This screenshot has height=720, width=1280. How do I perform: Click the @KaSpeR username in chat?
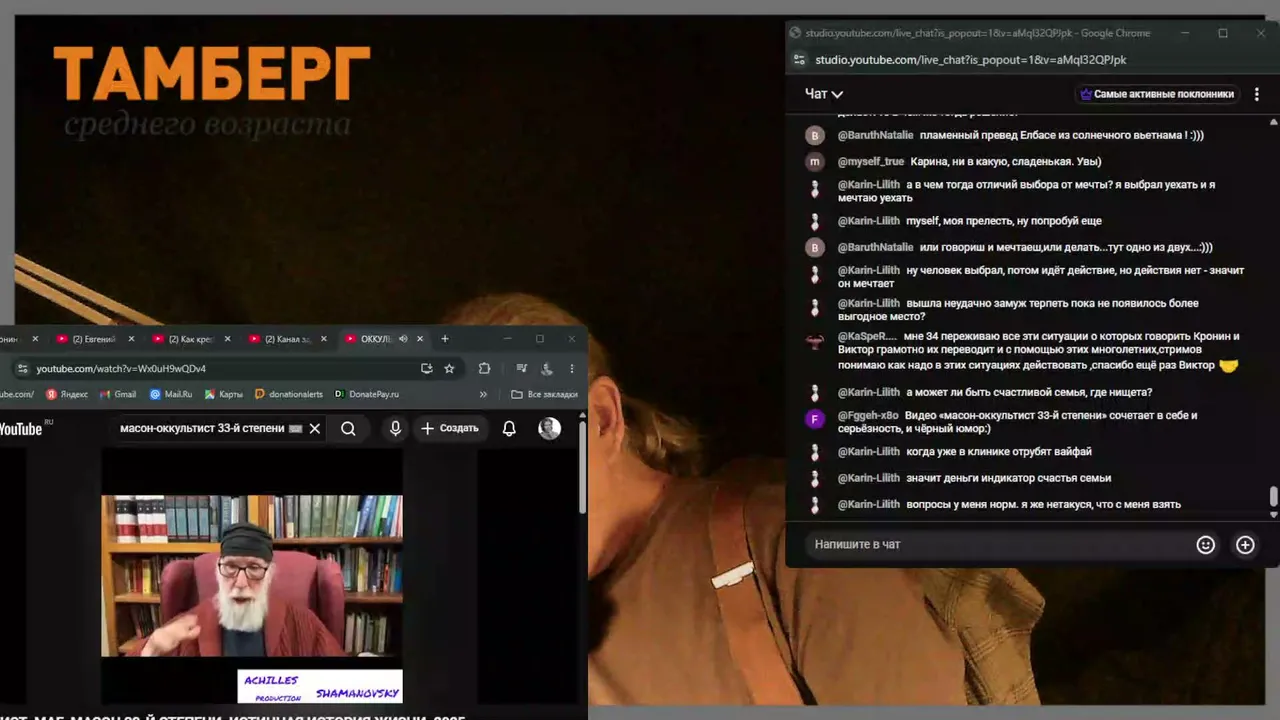(x=867, y=336)
